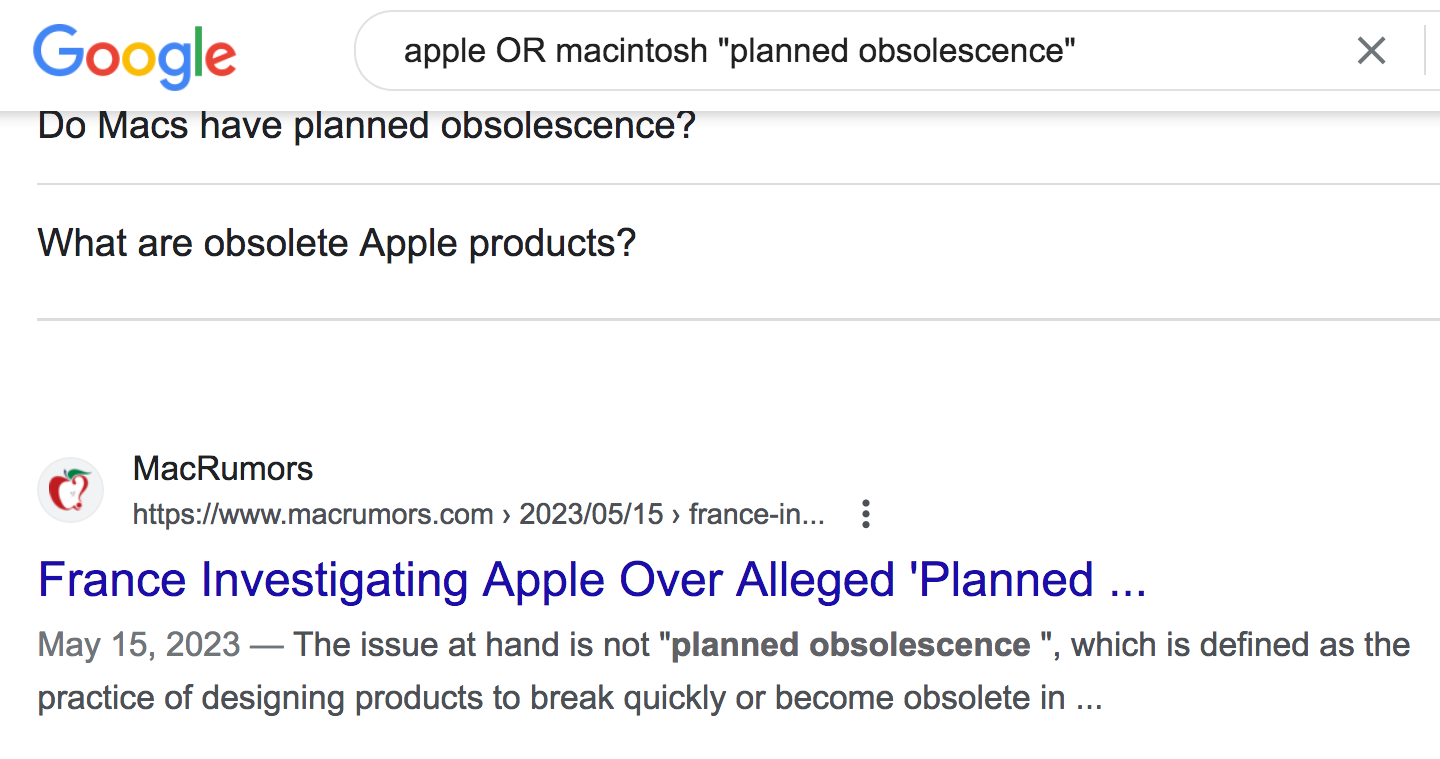Clear the search query with X
The image size is (1440, 759).
[1371, 50]
